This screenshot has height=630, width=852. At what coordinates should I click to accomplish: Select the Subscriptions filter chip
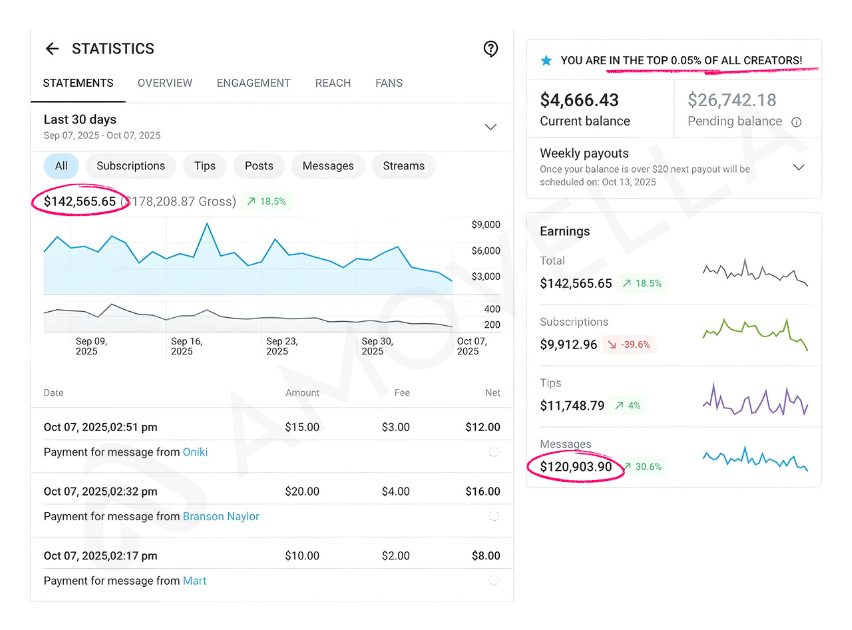131,166
